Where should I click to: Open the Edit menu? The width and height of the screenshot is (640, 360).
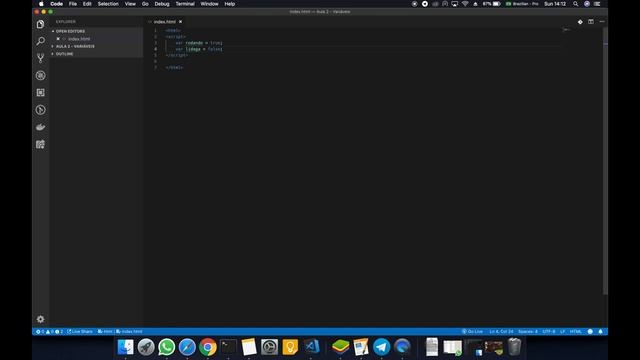87,4
